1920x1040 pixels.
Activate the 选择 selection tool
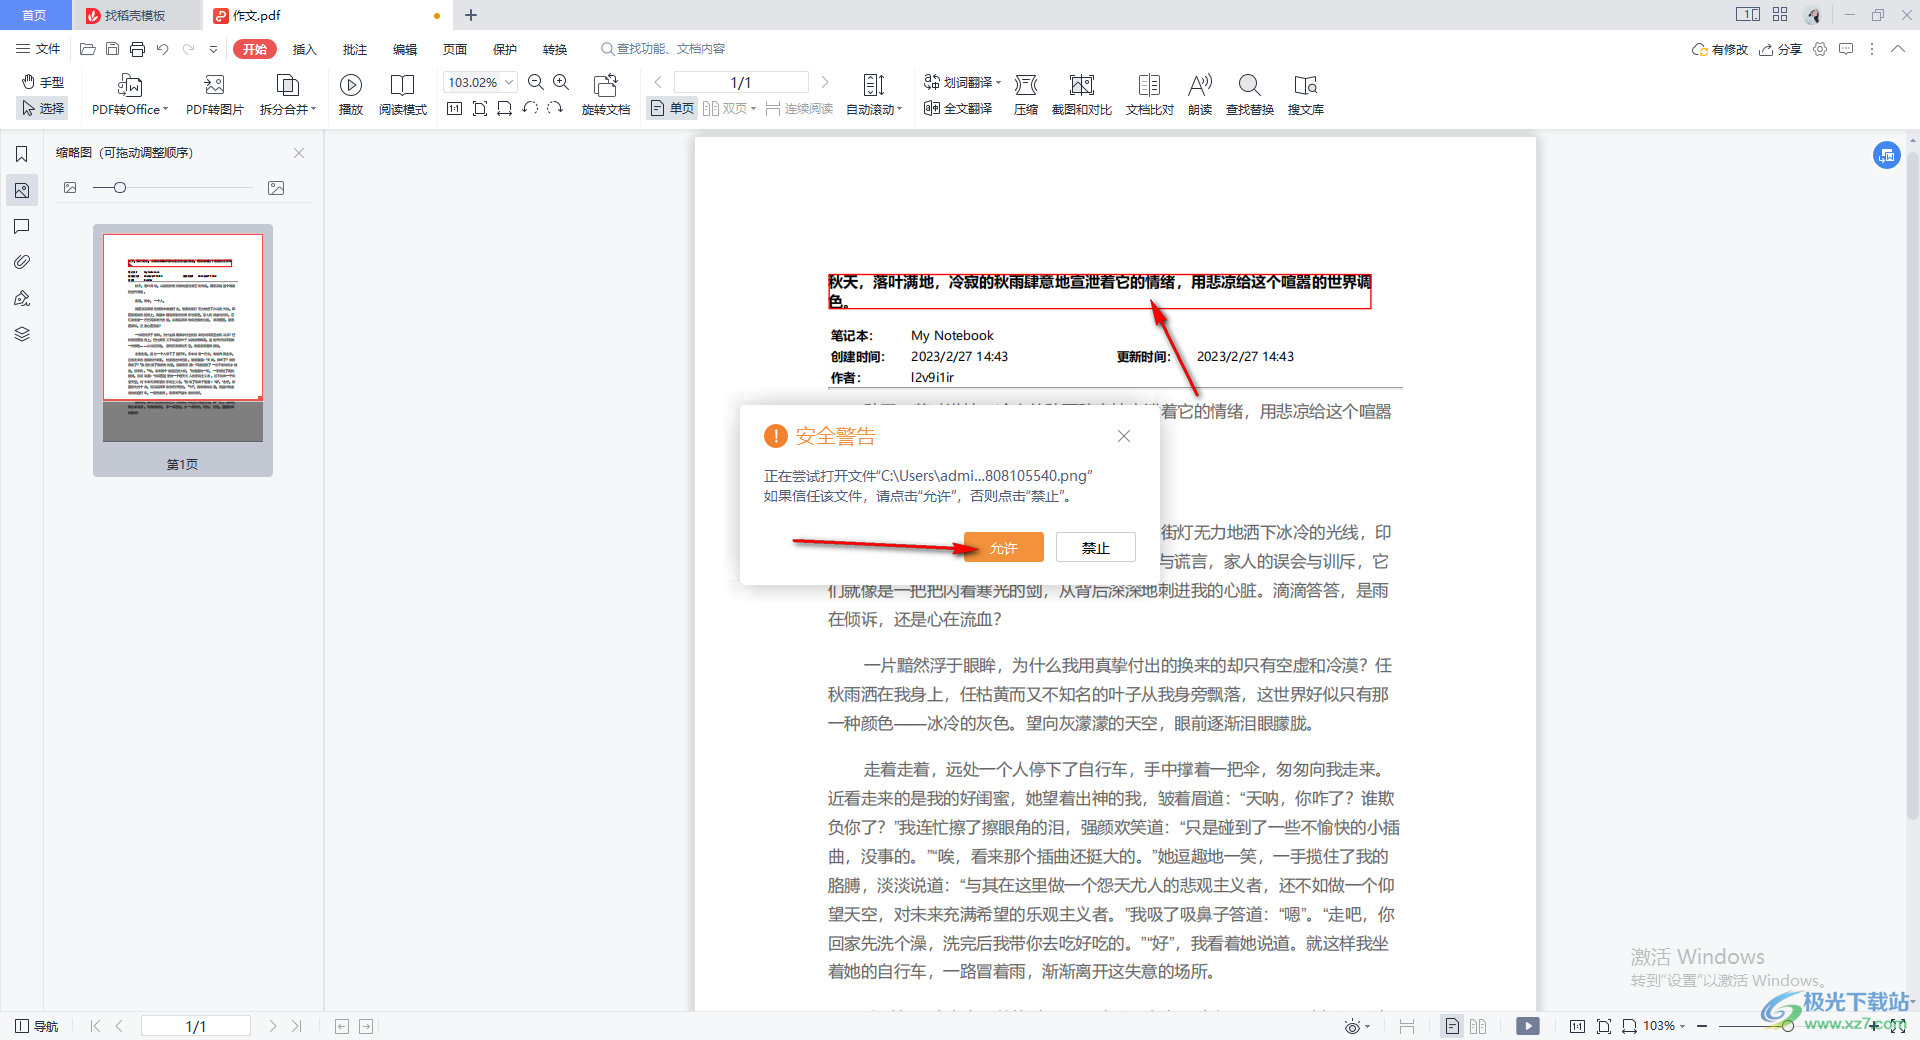pos(43,108)
